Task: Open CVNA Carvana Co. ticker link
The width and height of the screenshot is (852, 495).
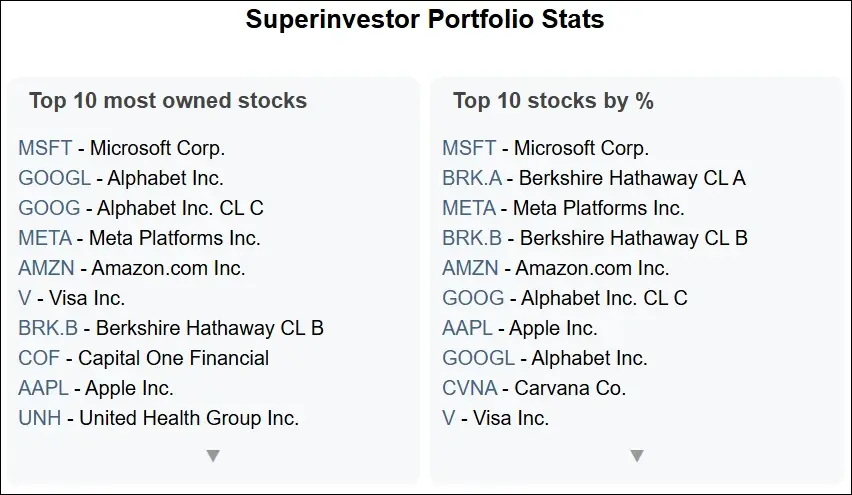Action: pyautogui.click(x=470, y=388)
